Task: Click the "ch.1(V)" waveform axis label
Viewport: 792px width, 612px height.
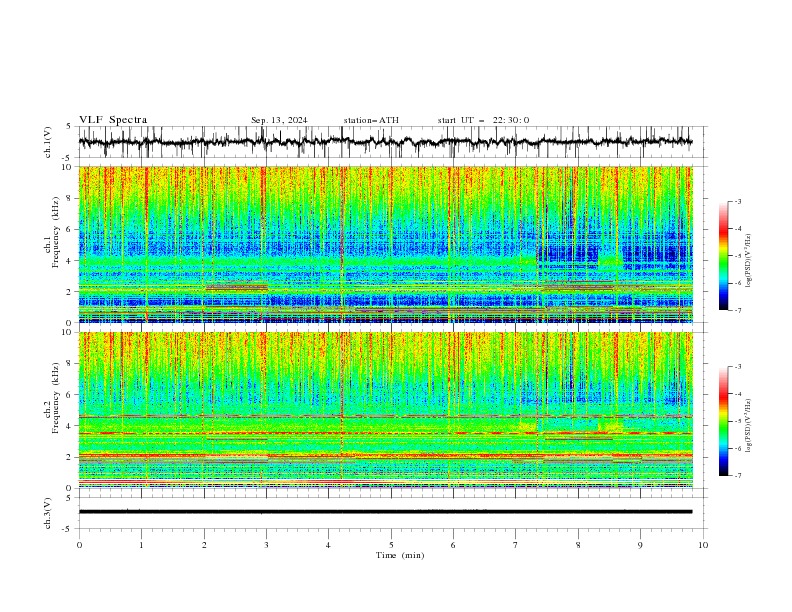Action: click(x=48, y=142)
